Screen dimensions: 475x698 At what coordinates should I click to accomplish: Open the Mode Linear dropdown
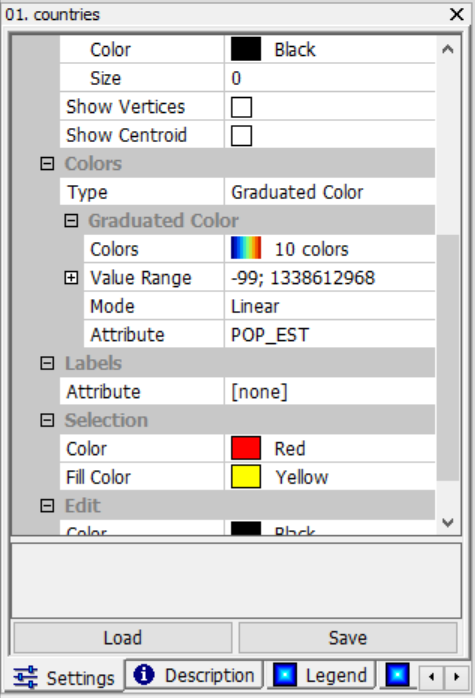330,306
